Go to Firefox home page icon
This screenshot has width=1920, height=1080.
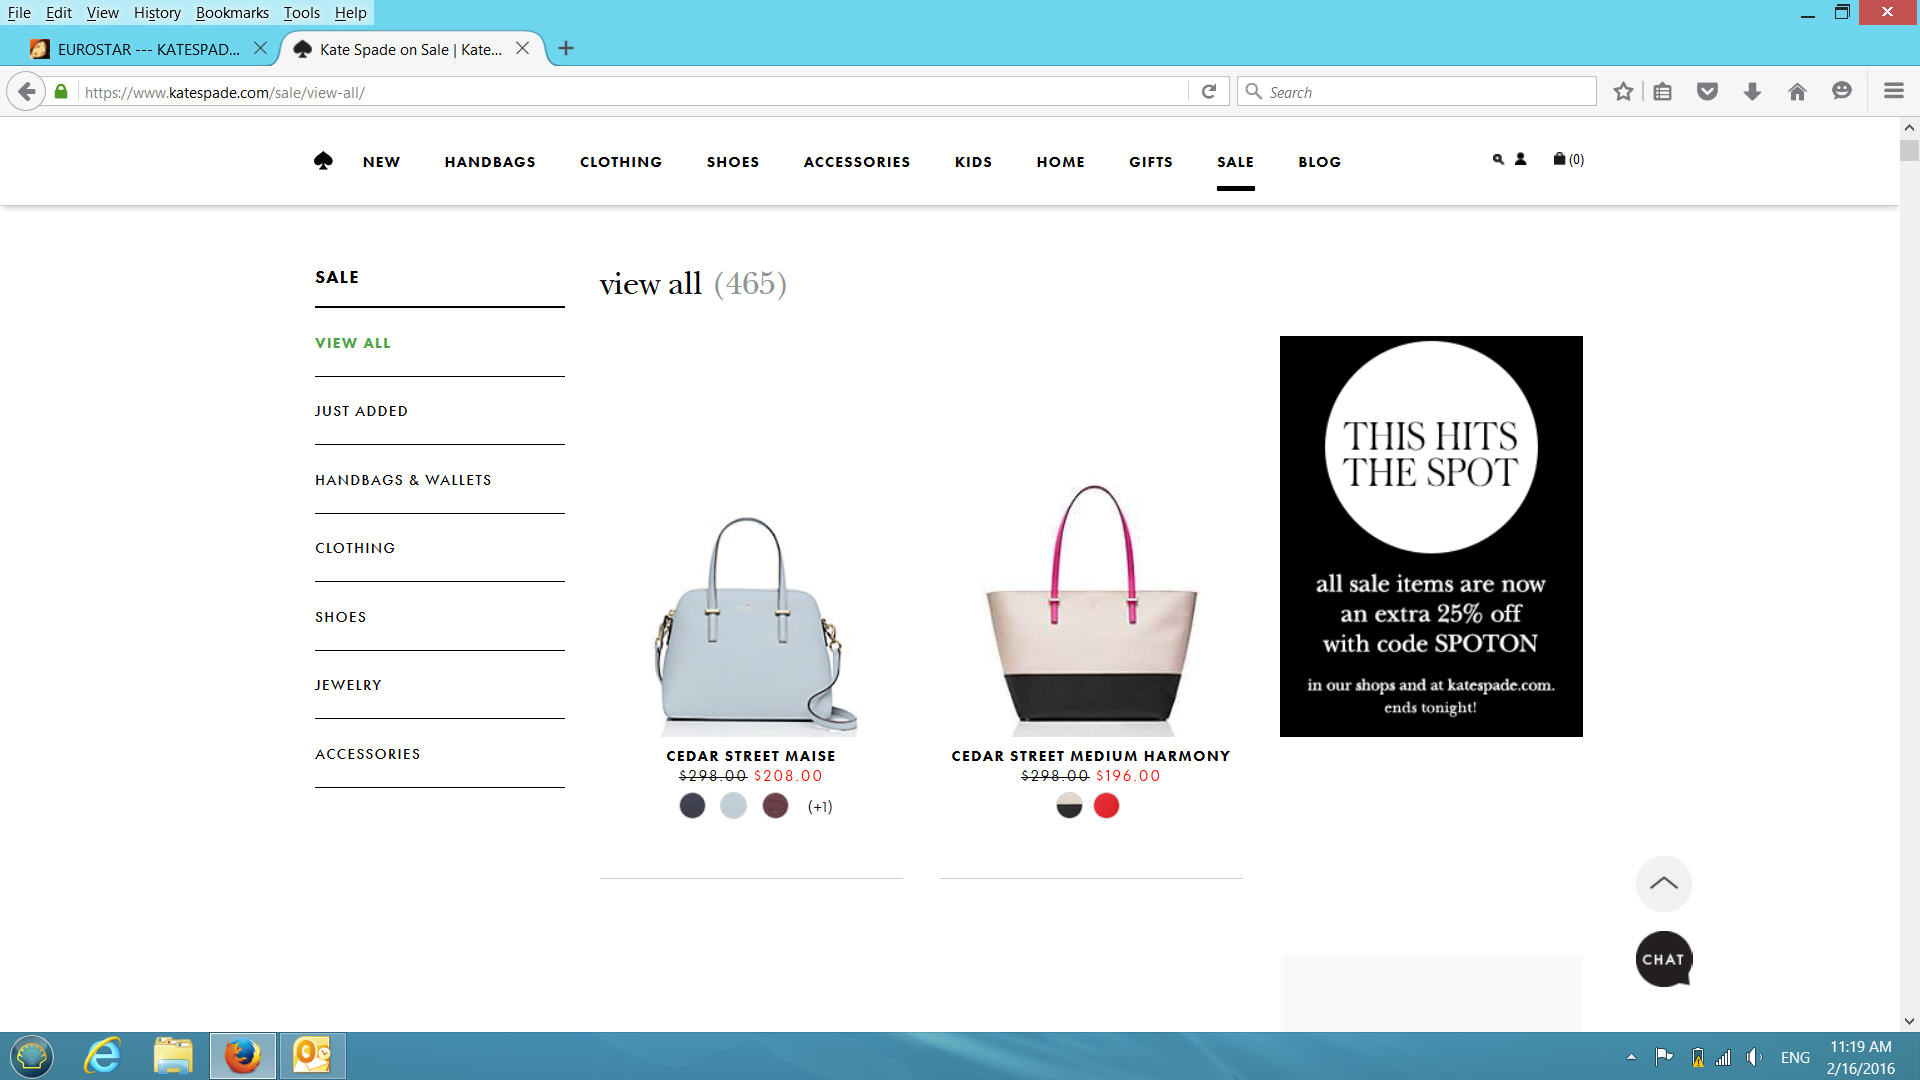[x=1797, y=92]
